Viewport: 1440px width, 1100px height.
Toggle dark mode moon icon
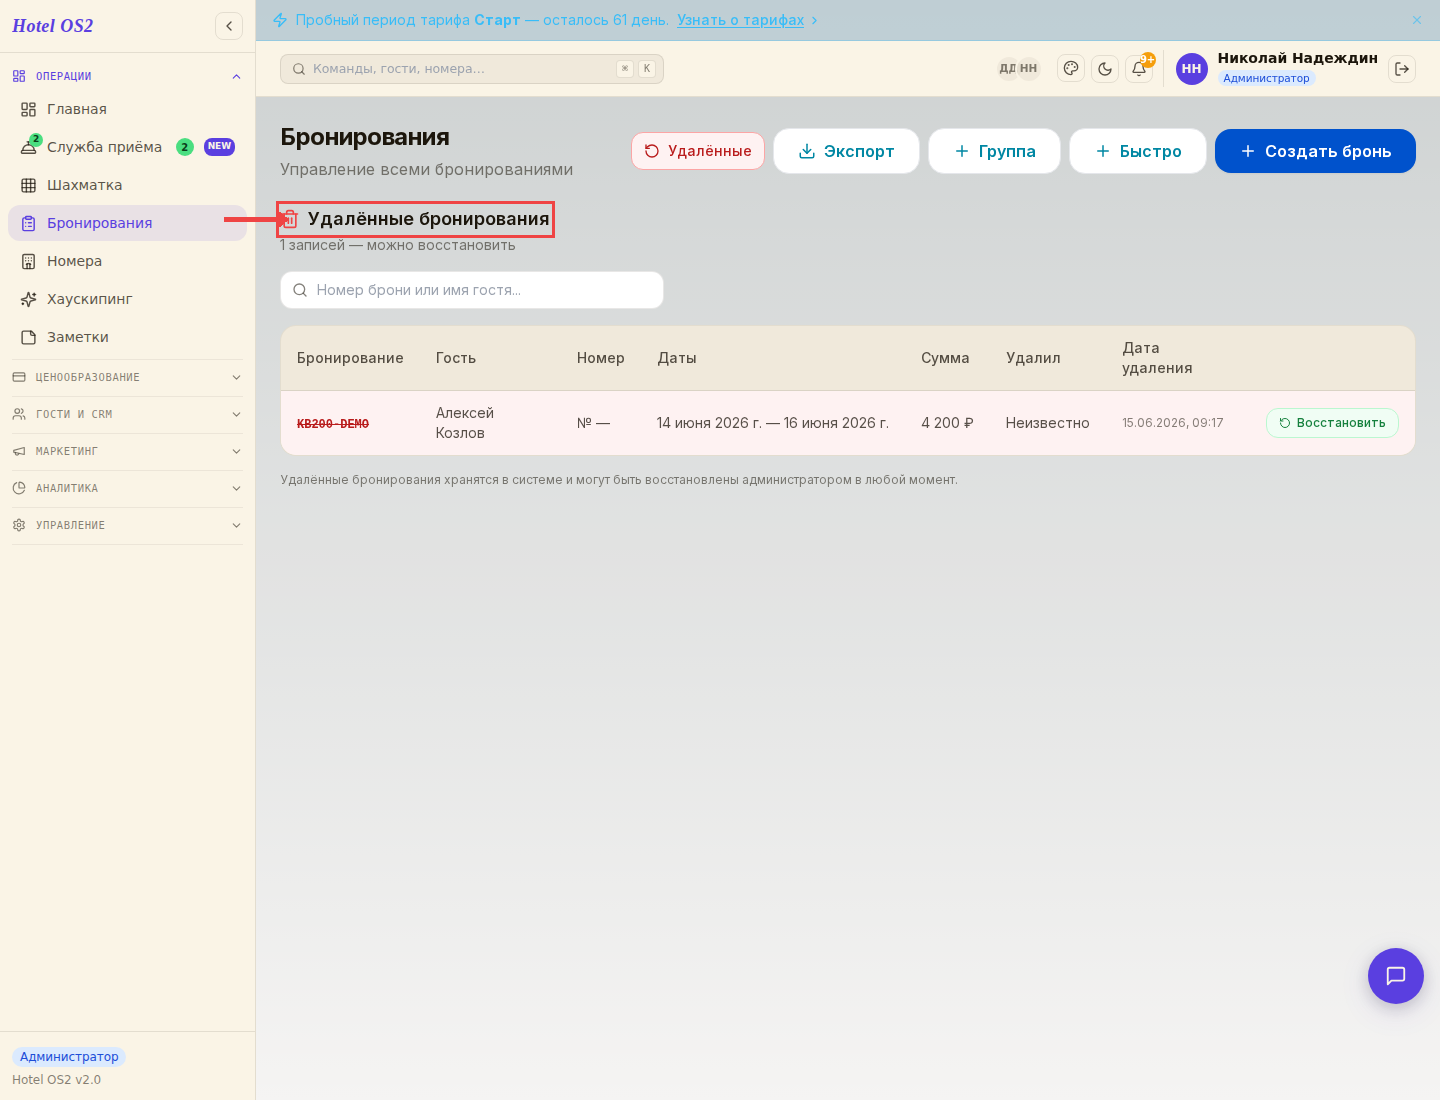coord(1105,69)
